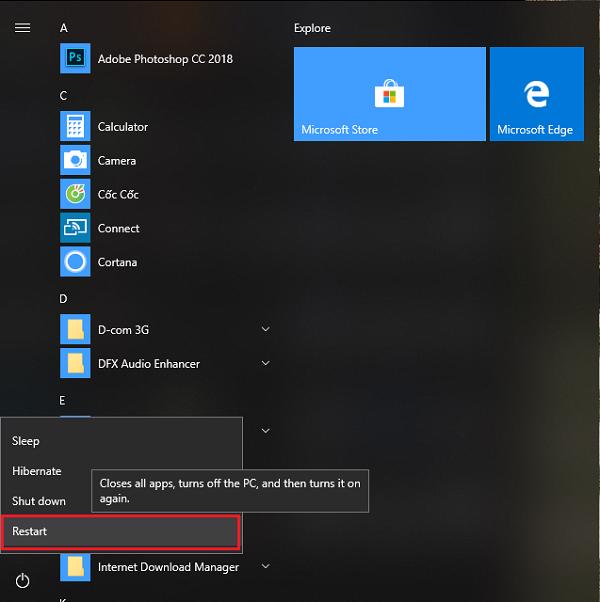600x602 pixels.
Task: Expand the D-com 3G folder chevron
Action: click(x=265, y=329)
